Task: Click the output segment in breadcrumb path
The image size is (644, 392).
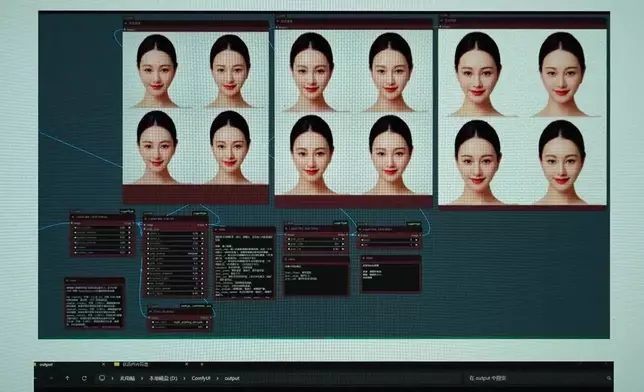Action: pyautogui.click(x=232, y=378)
